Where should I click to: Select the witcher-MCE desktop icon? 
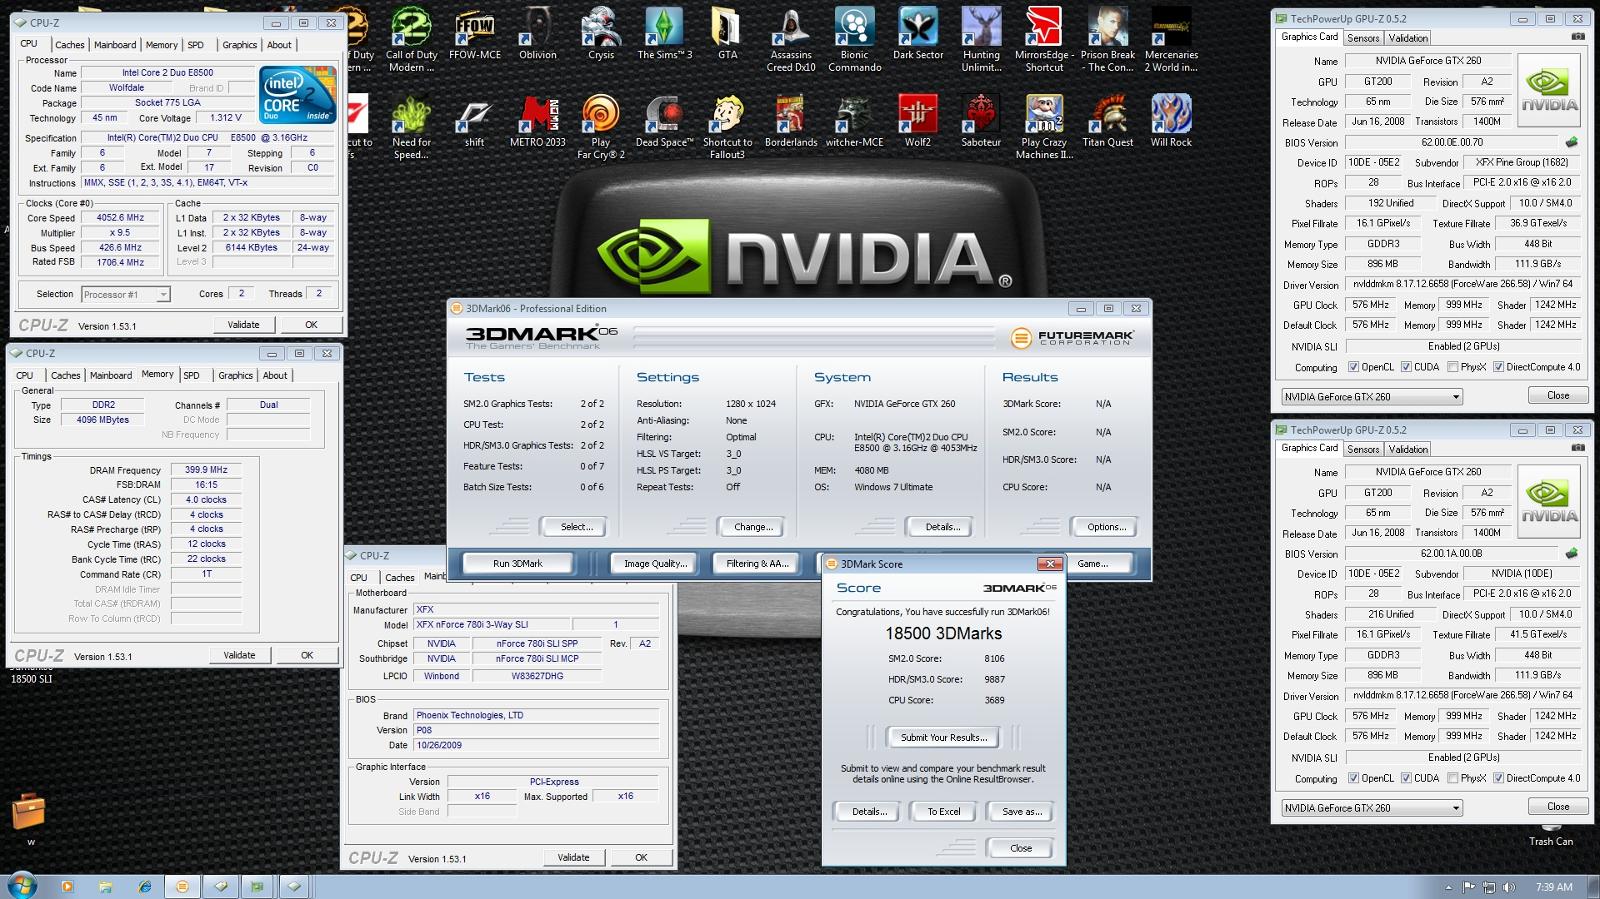[x=854, y=121]
